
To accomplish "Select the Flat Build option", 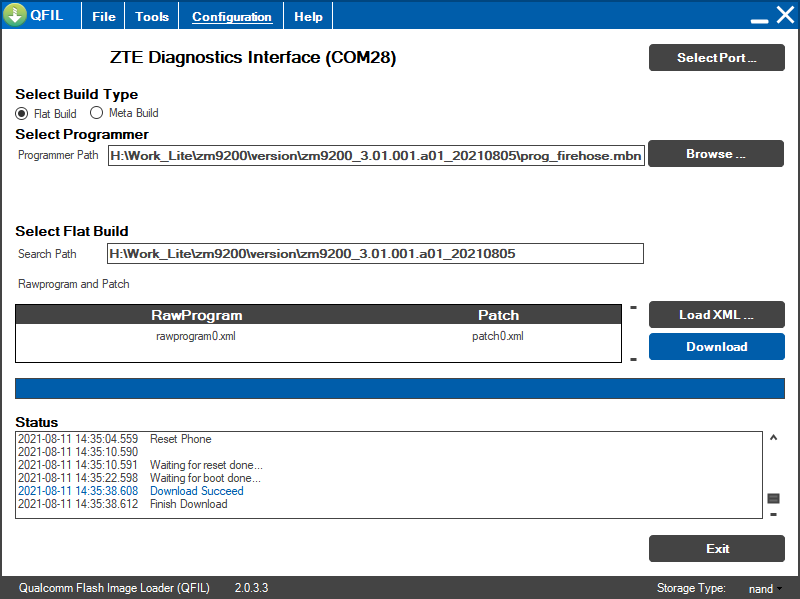I will coord(21,113).
